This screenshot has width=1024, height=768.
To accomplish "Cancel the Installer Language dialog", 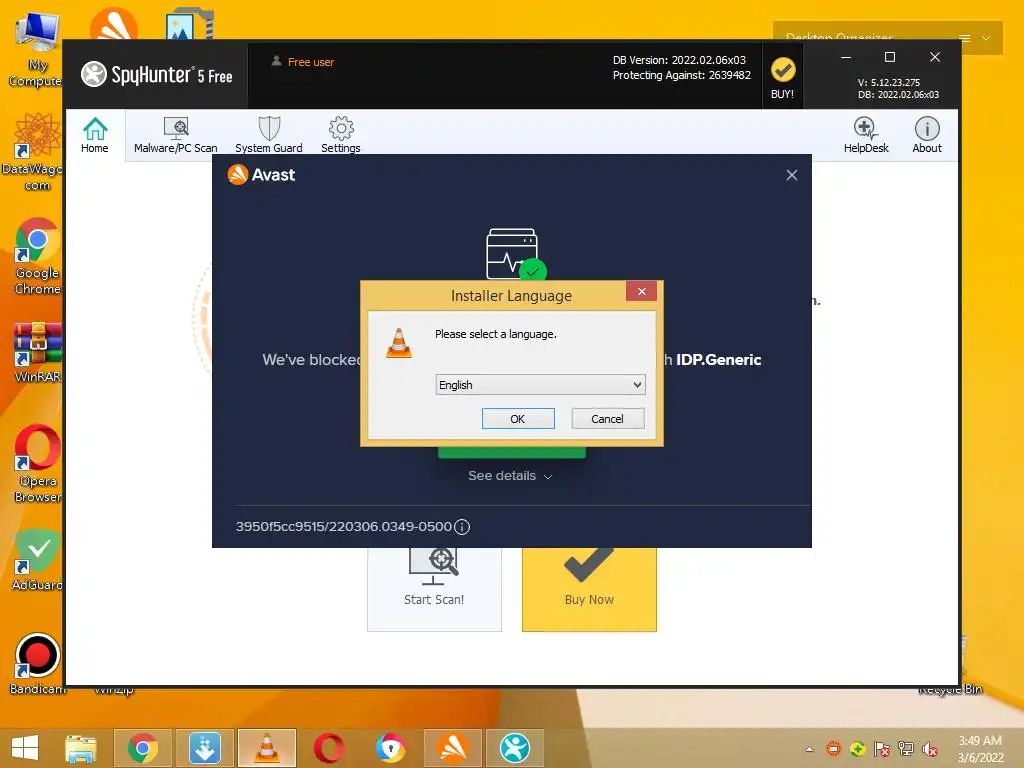I will point(607,419).
